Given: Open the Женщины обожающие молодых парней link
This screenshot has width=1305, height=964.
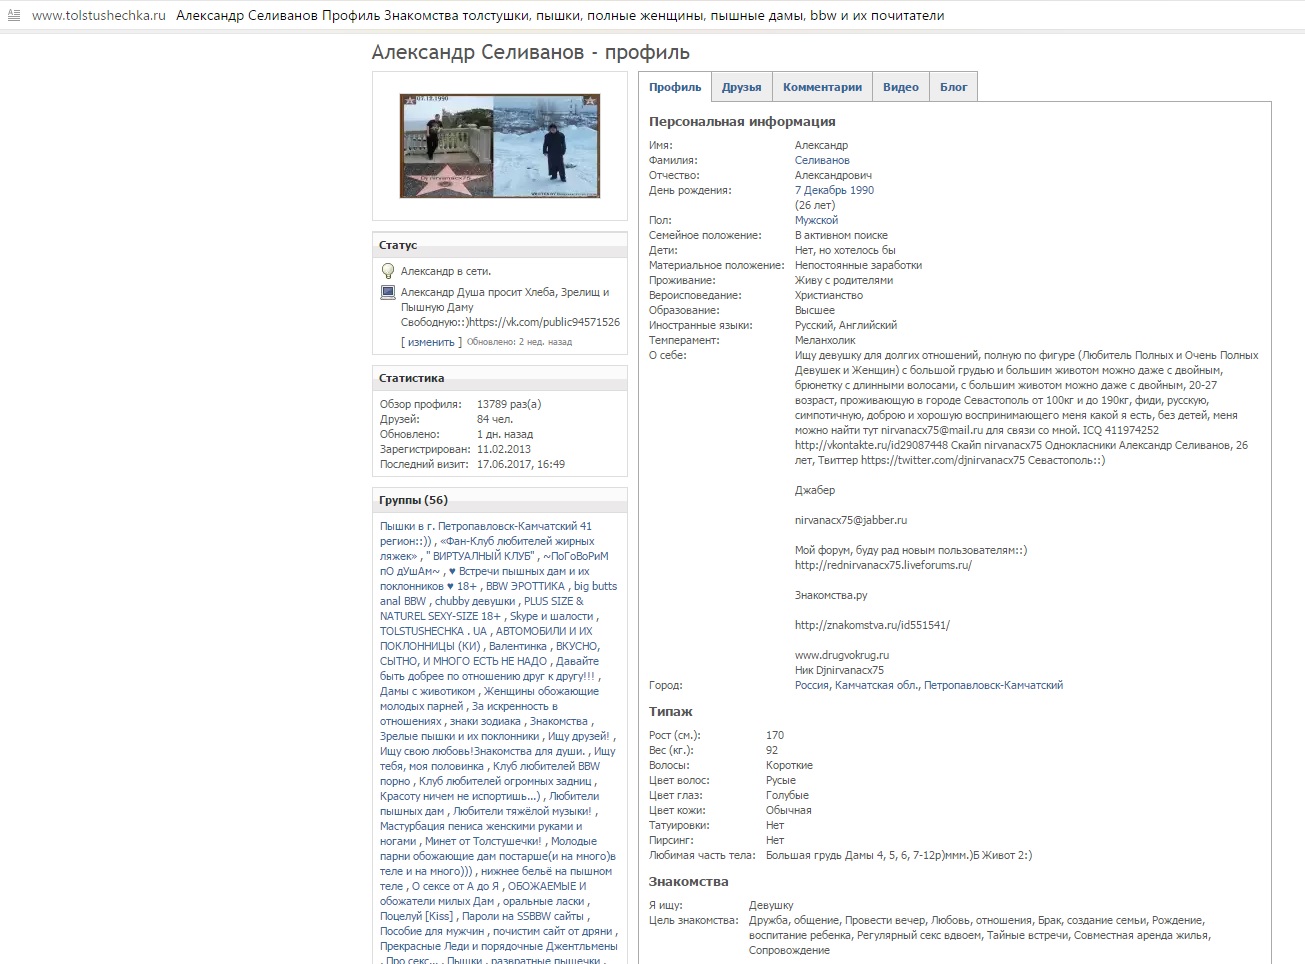Looking at the screenshot, I should click(x=489, y=698).
